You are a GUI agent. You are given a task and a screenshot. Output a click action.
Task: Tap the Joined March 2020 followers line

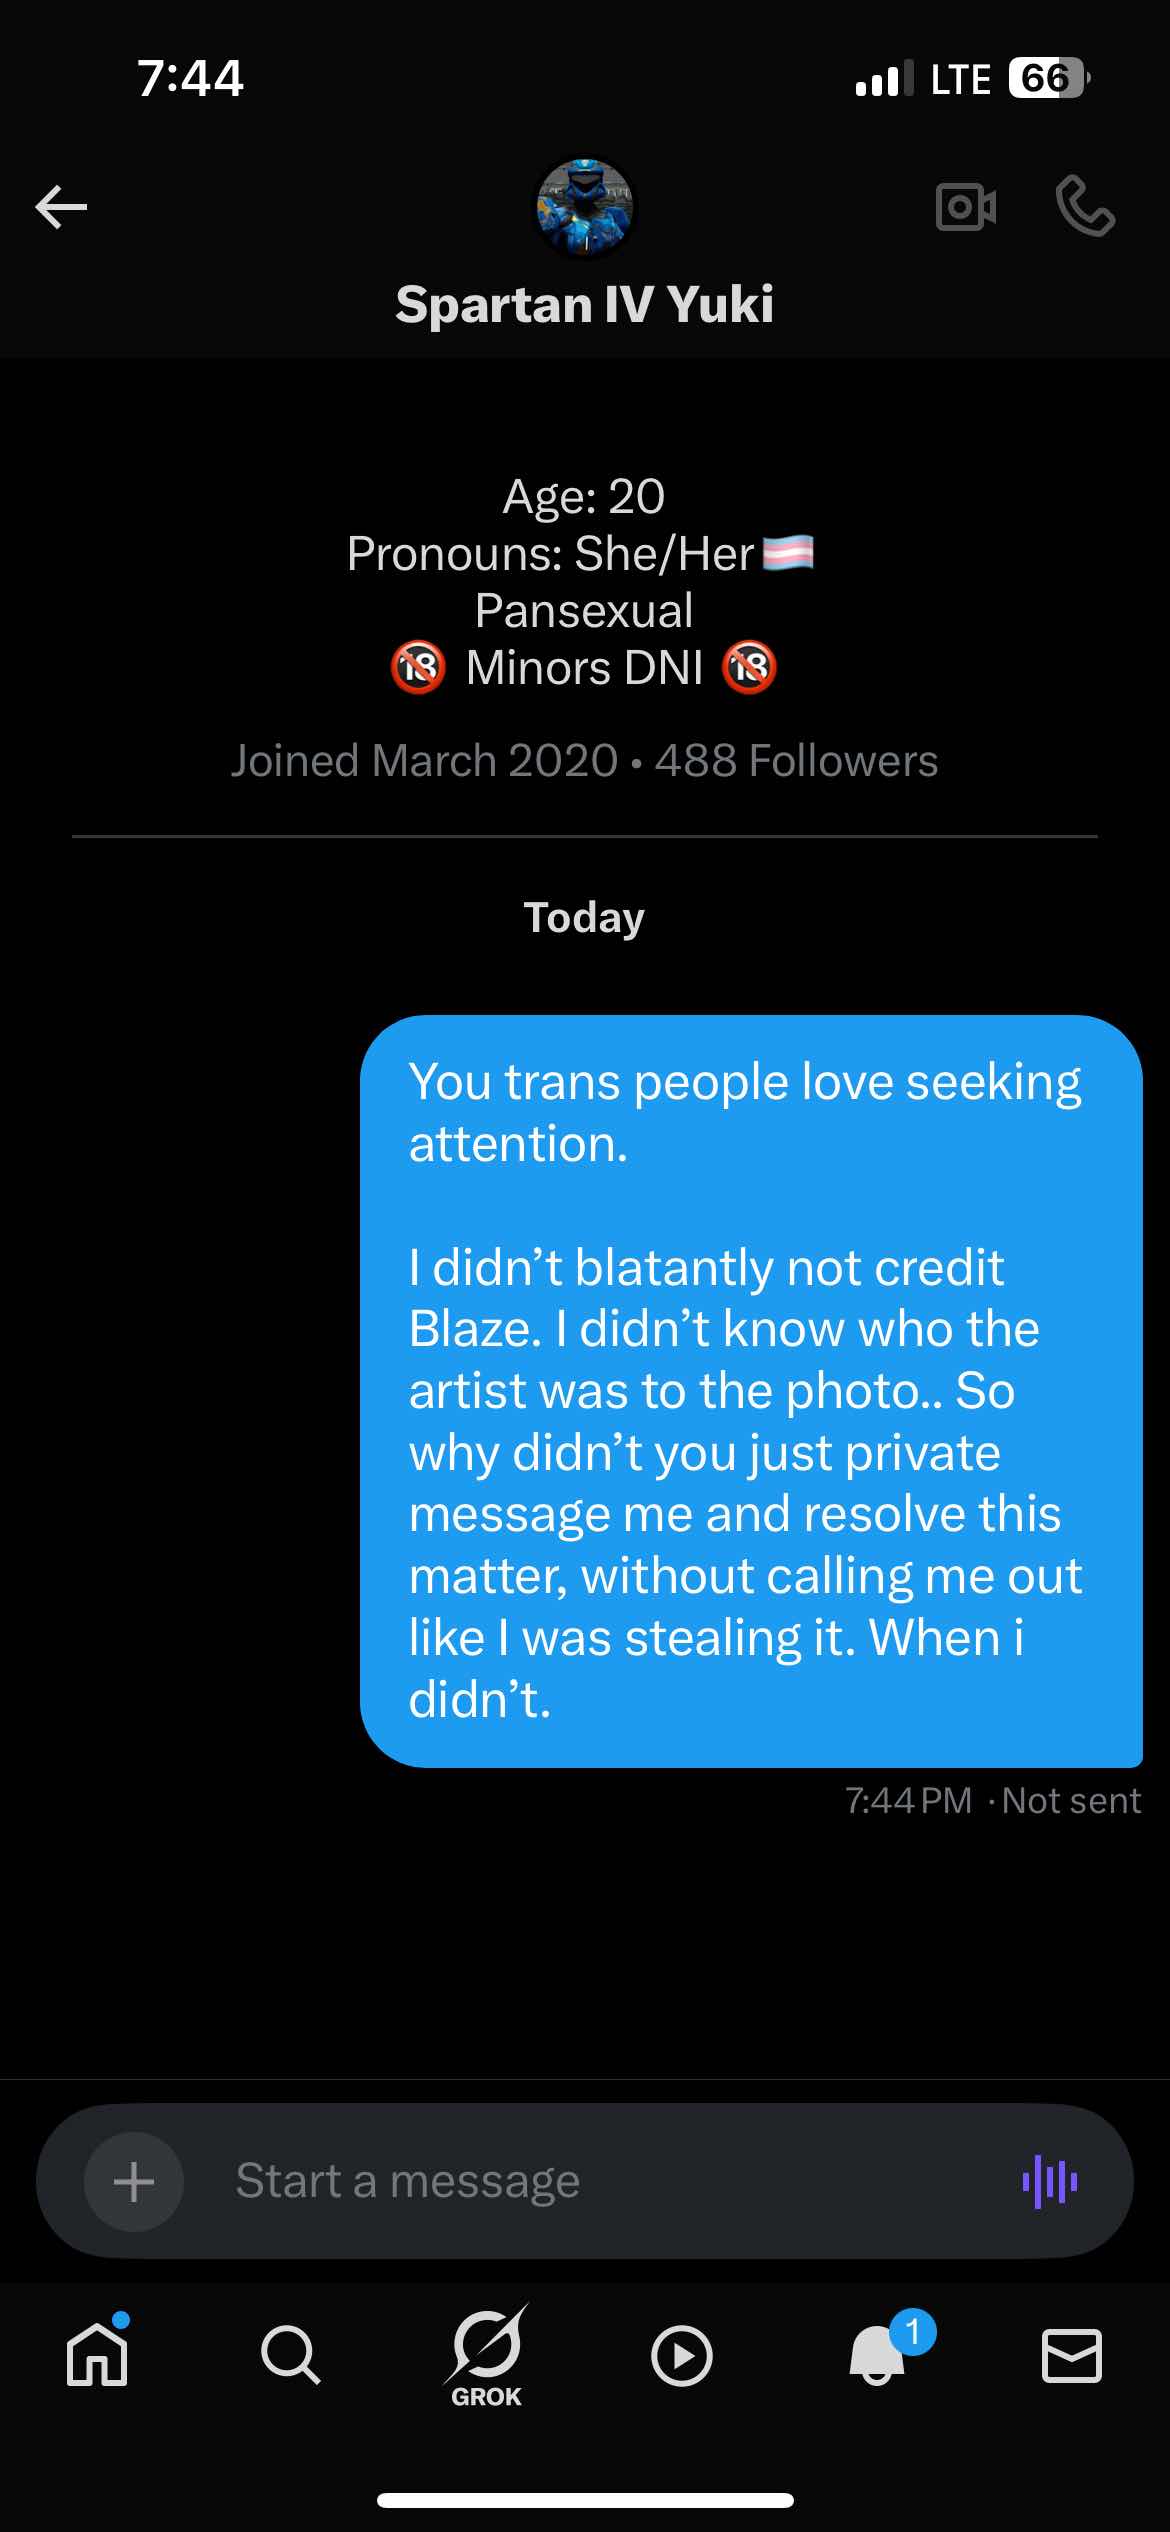[x=584, y=761]
